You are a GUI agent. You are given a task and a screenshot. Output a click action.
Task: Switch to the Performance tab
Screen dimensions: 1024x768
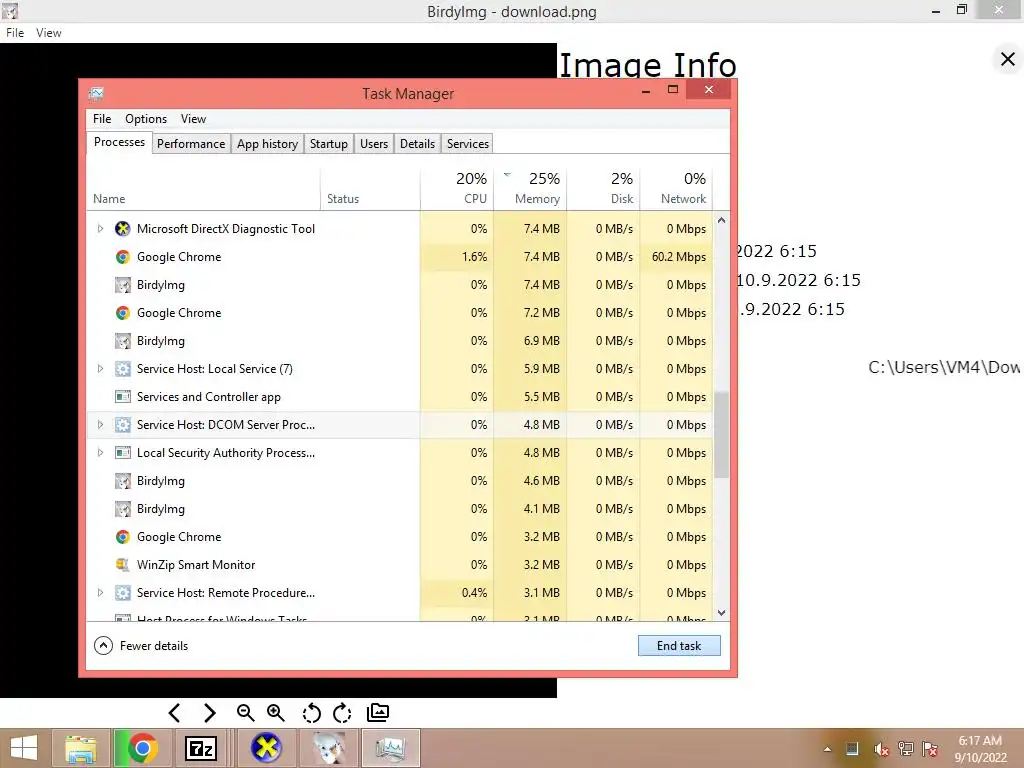pos(191,144)
